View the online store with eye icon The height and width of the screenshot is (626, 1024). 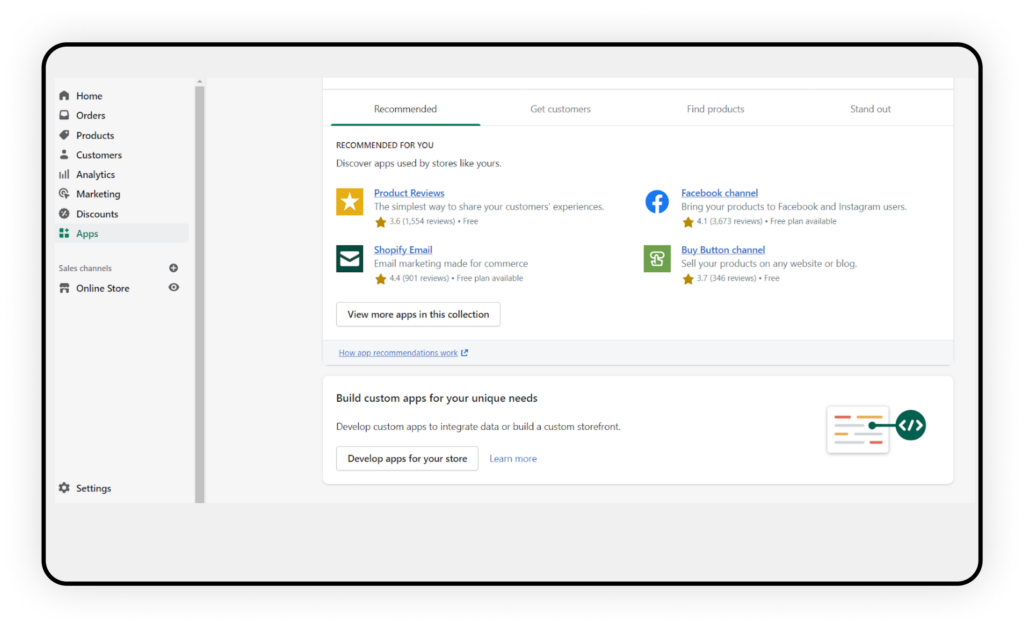pos(174,287)
